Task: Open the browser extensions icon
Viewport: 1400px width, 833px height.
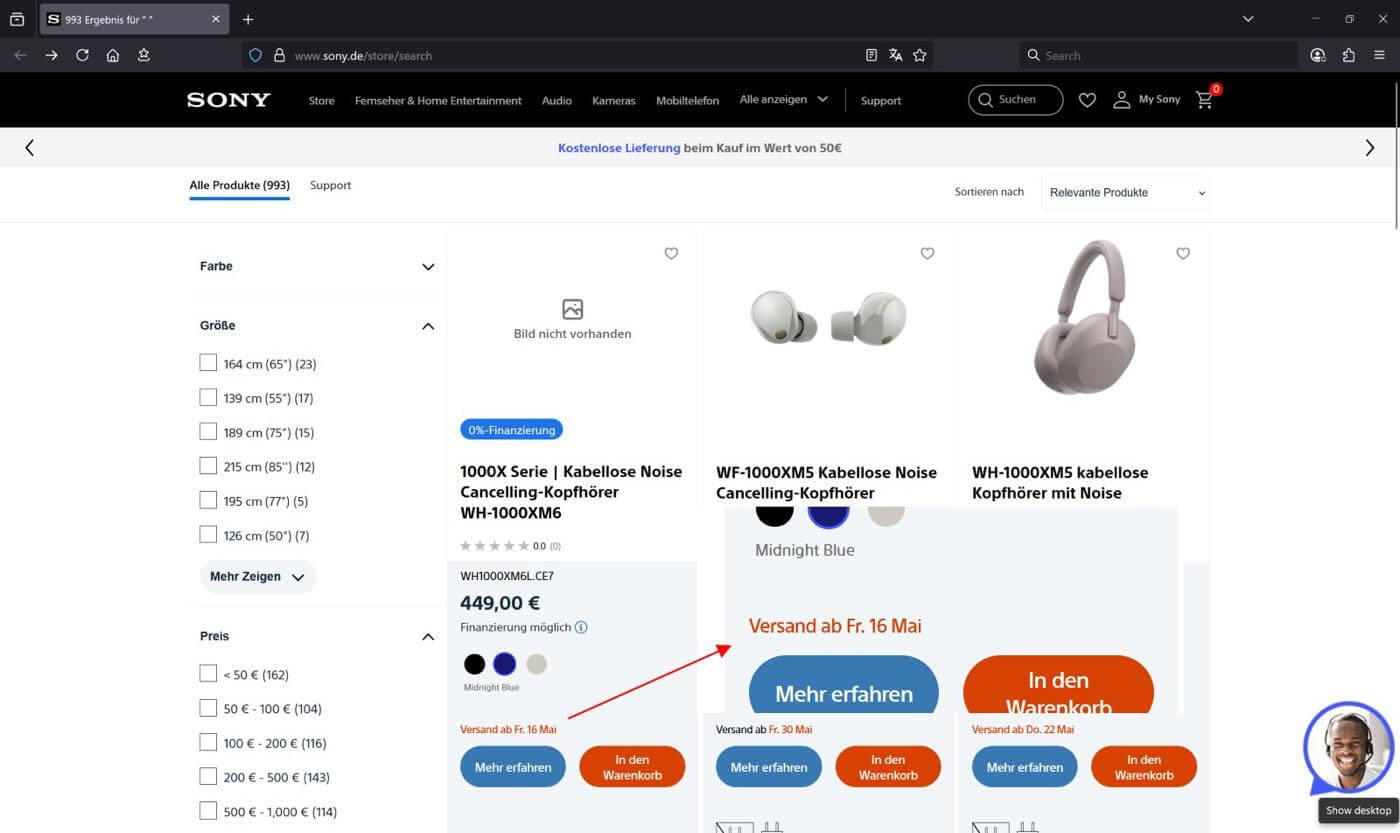Action: pos(1349,56)
